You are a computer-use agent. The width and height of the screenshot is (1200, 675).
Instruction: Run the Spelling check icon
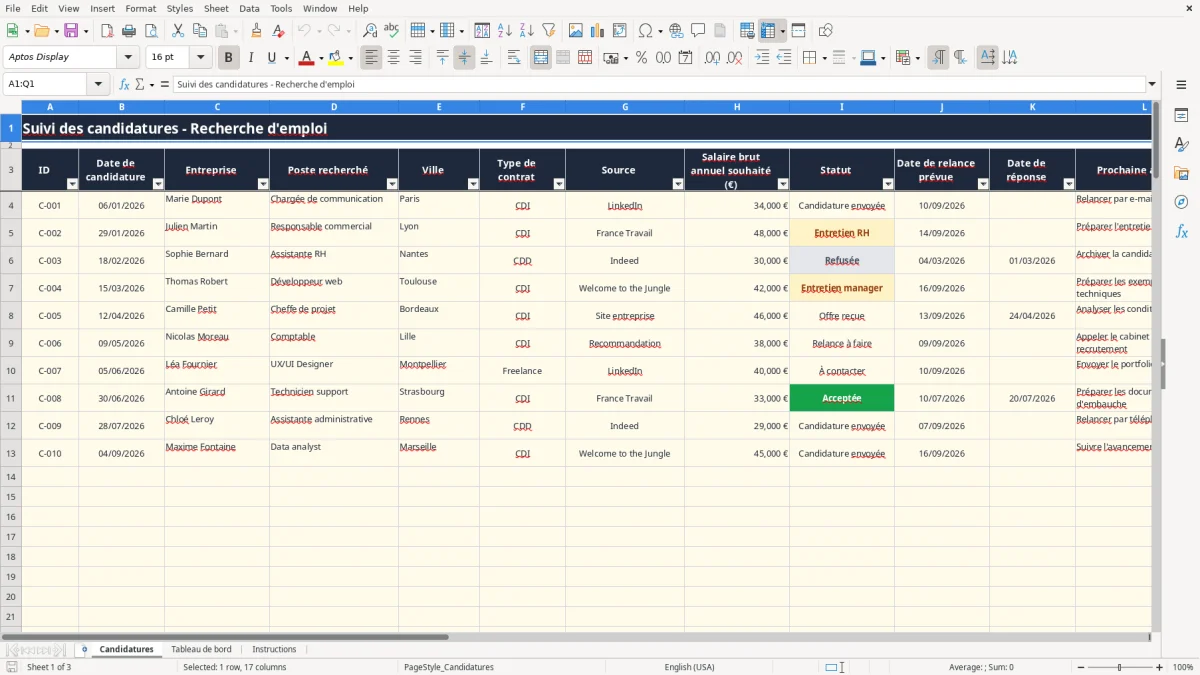click(x=392, y=31)
